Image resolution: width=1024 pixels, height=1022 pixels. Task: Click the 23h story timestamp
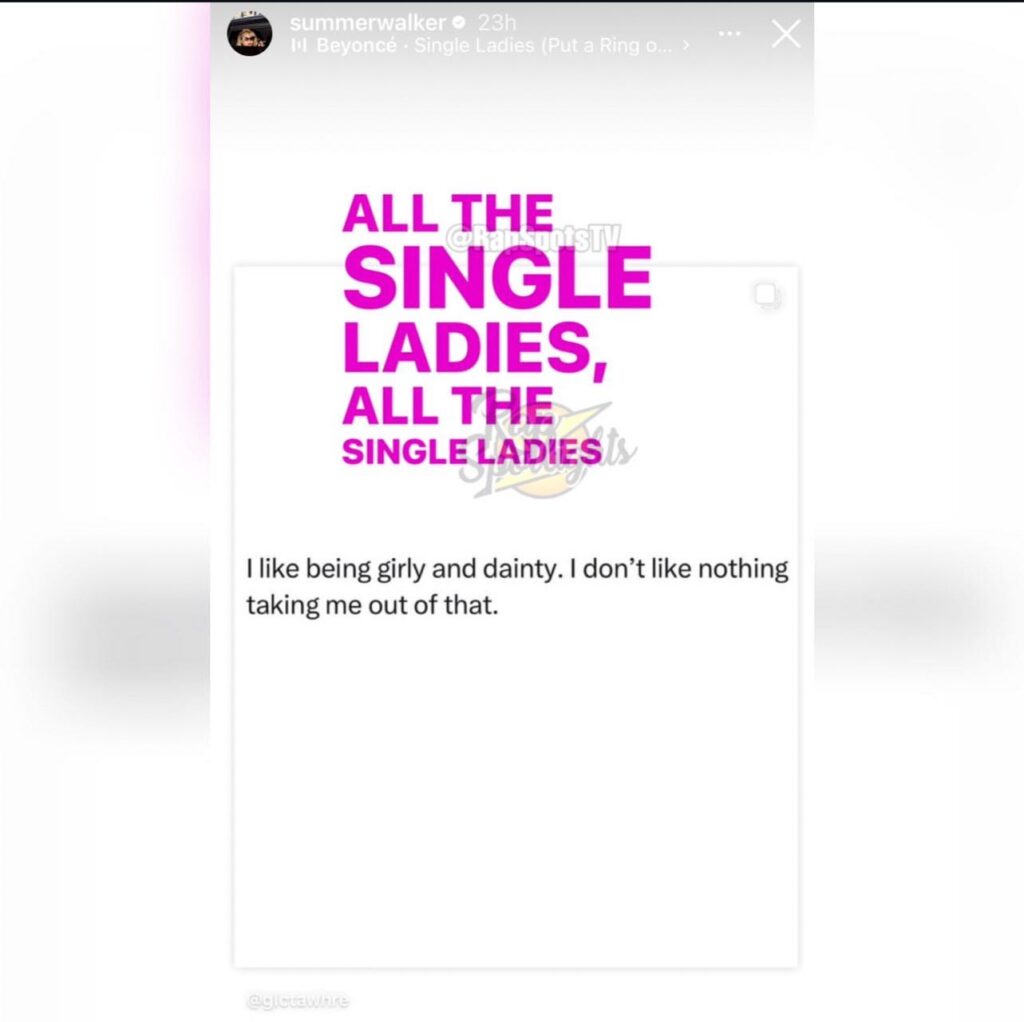pyautogui.click(x=497, y=23)
